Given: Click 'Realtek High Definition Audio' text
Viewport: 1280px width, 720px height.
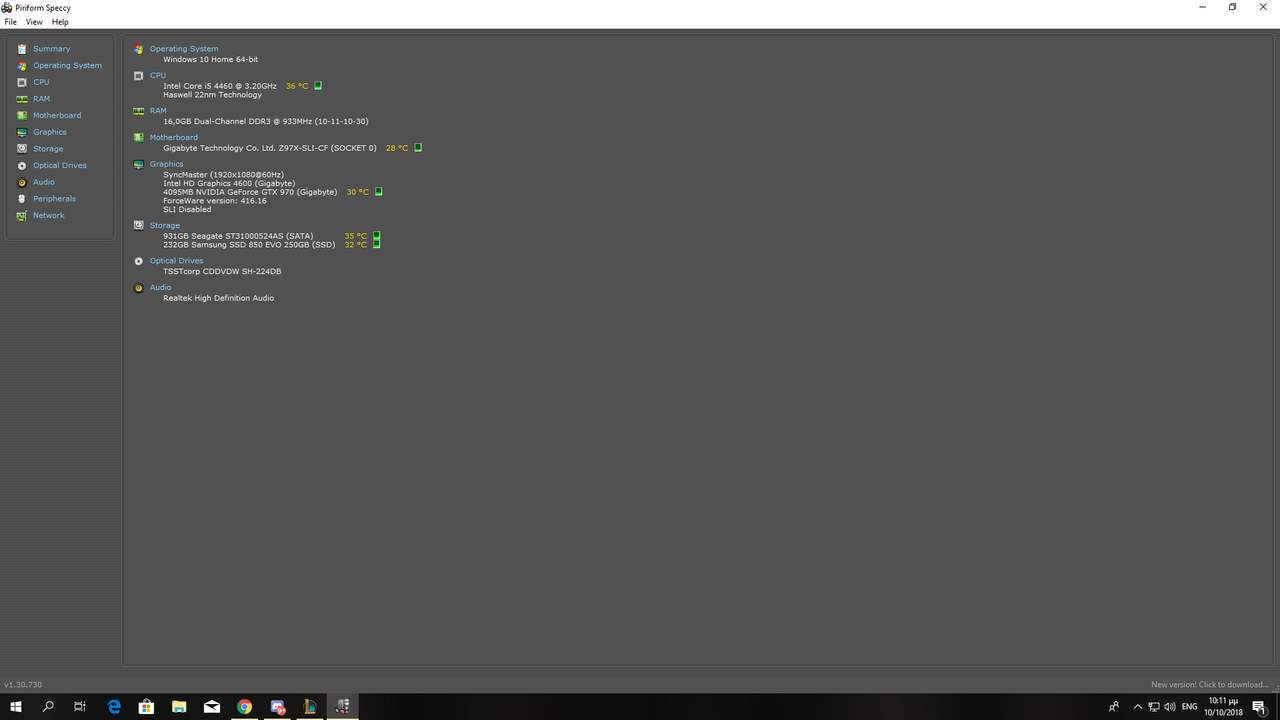Looking at the screenshot, I should click(x=218, y=298).
